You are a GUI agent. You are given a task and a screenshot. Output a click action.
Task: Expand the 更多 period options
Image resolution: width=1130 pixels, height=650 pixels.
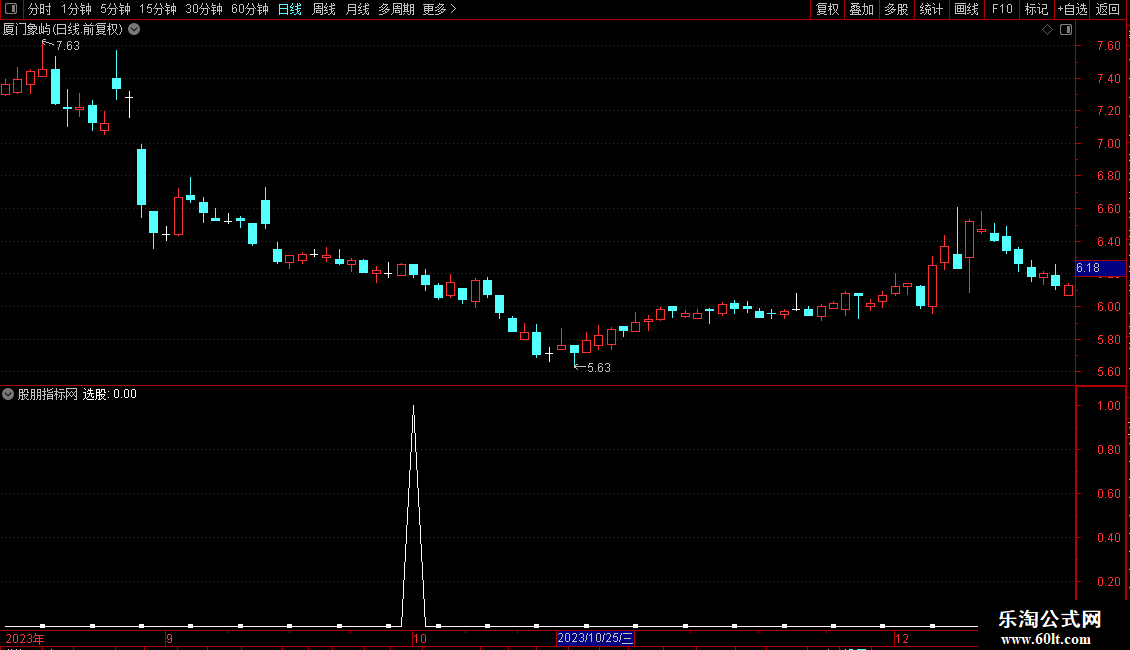(439, 9)
